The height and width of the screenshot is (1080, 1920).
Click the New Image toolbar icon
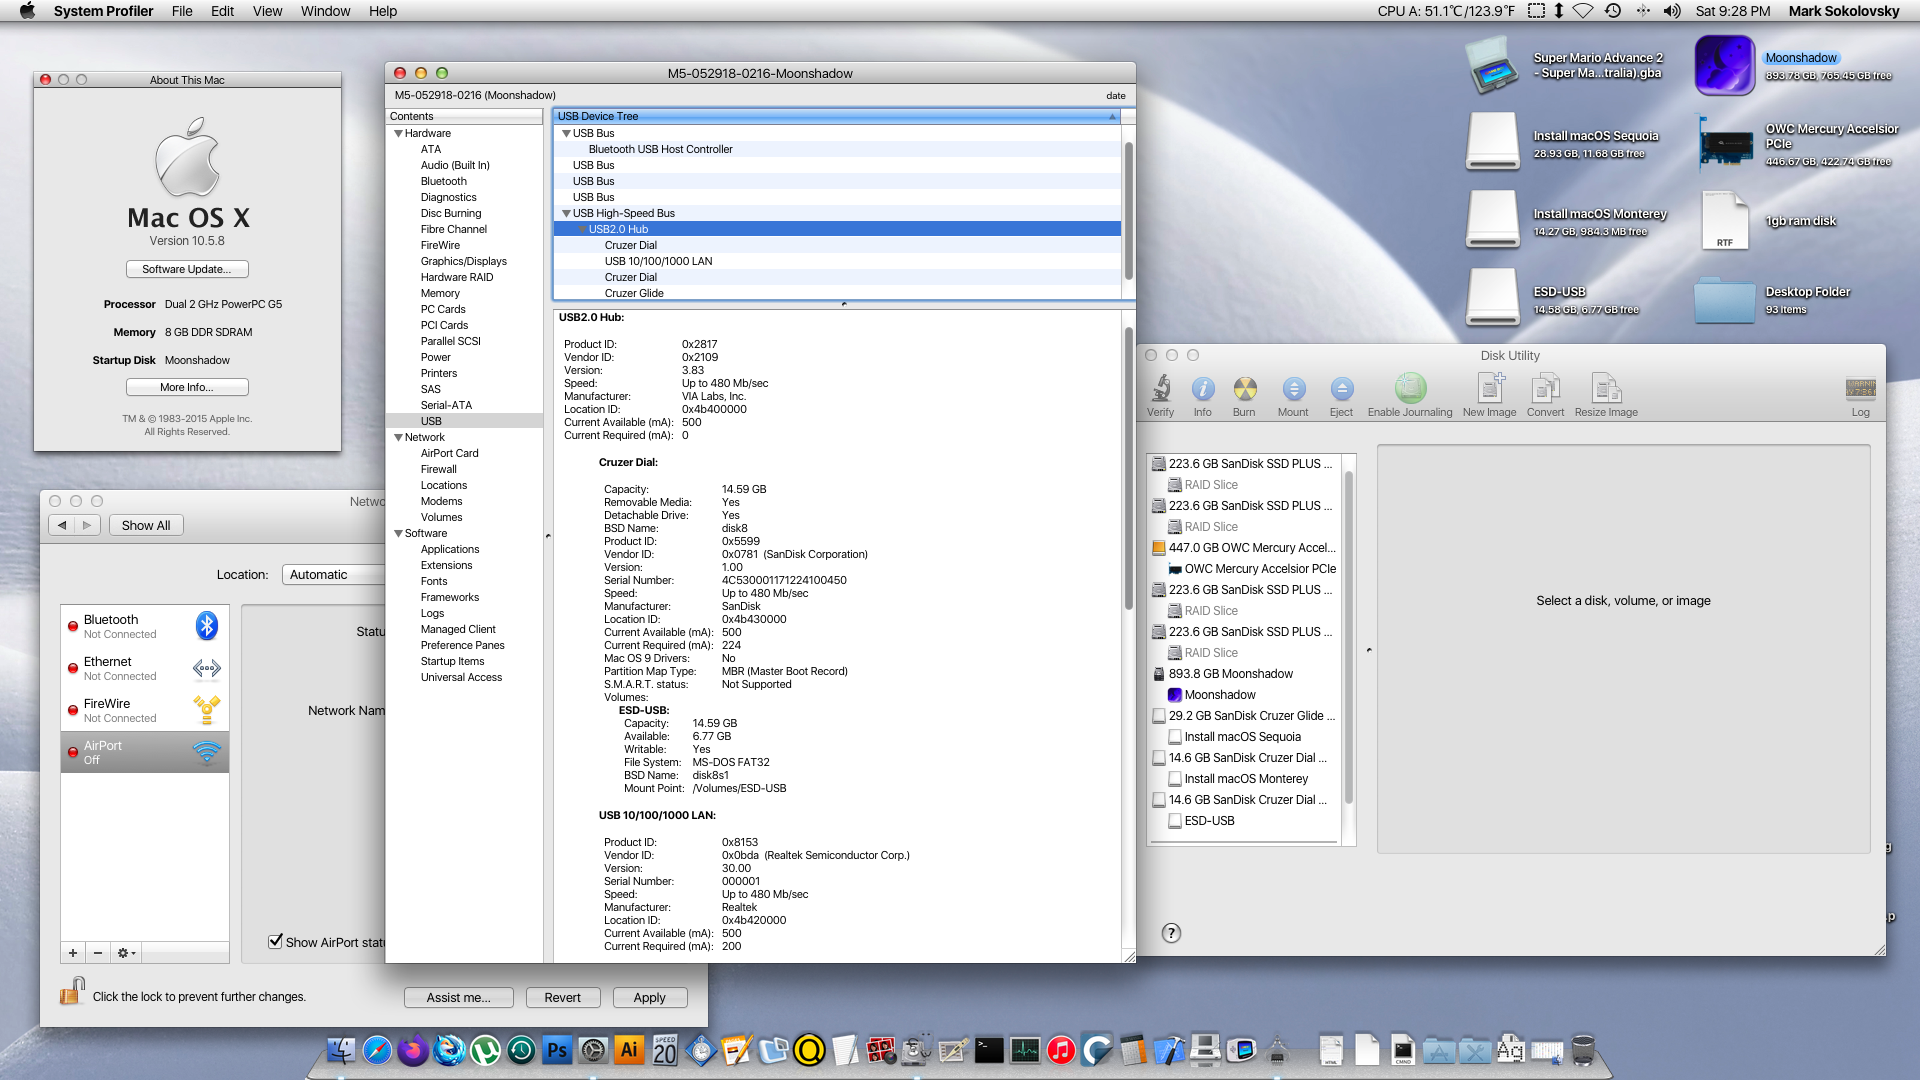coord(1489,389)
